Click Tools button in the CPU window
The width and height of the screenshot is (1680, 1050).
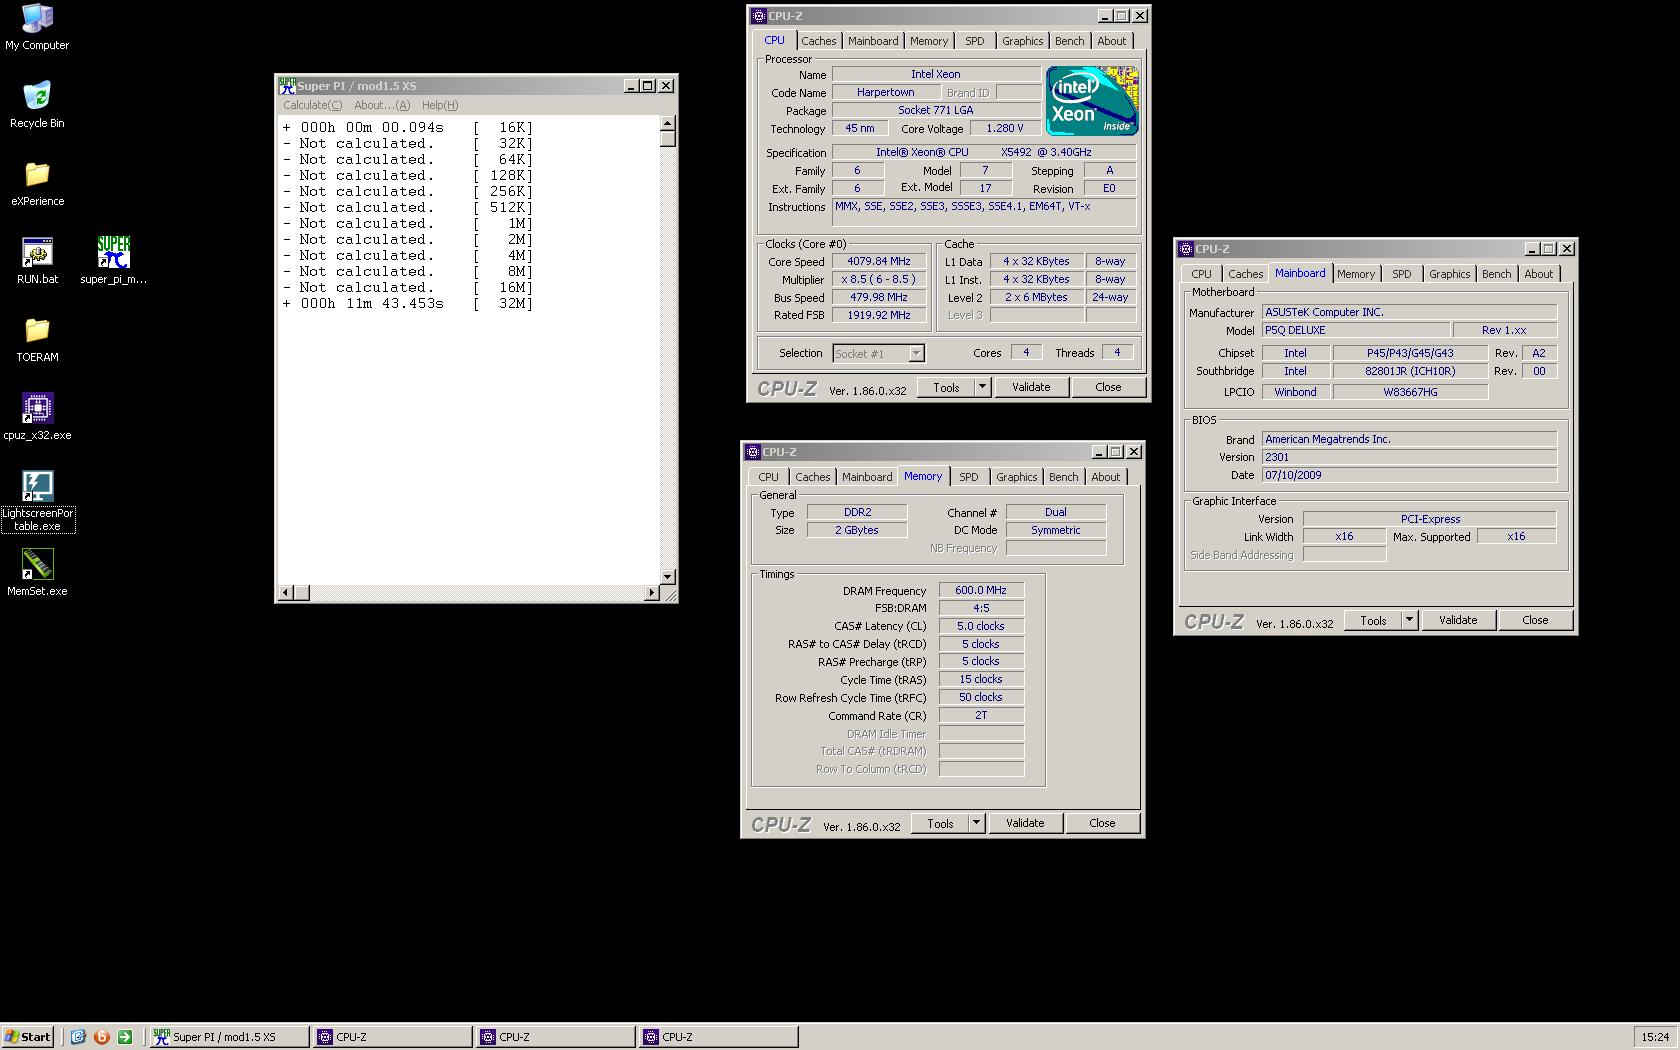pos(946,387)
